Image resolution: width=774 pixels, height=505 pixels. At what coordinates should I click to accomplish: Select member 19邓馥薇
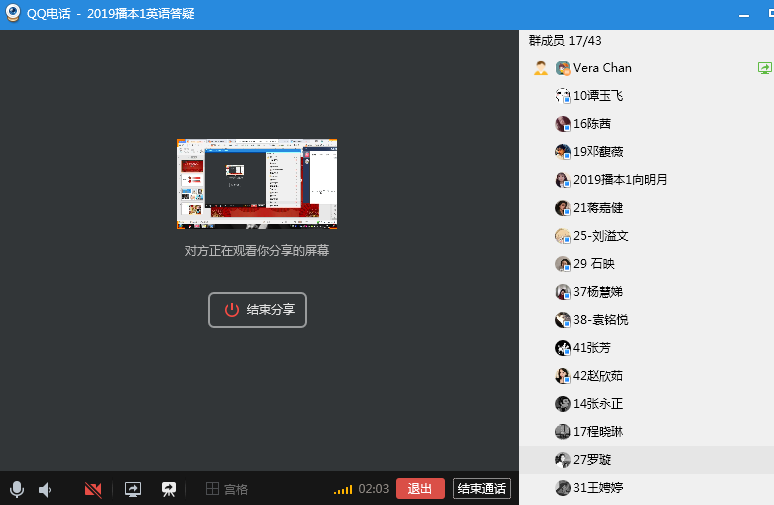click(x=647, y=152)
